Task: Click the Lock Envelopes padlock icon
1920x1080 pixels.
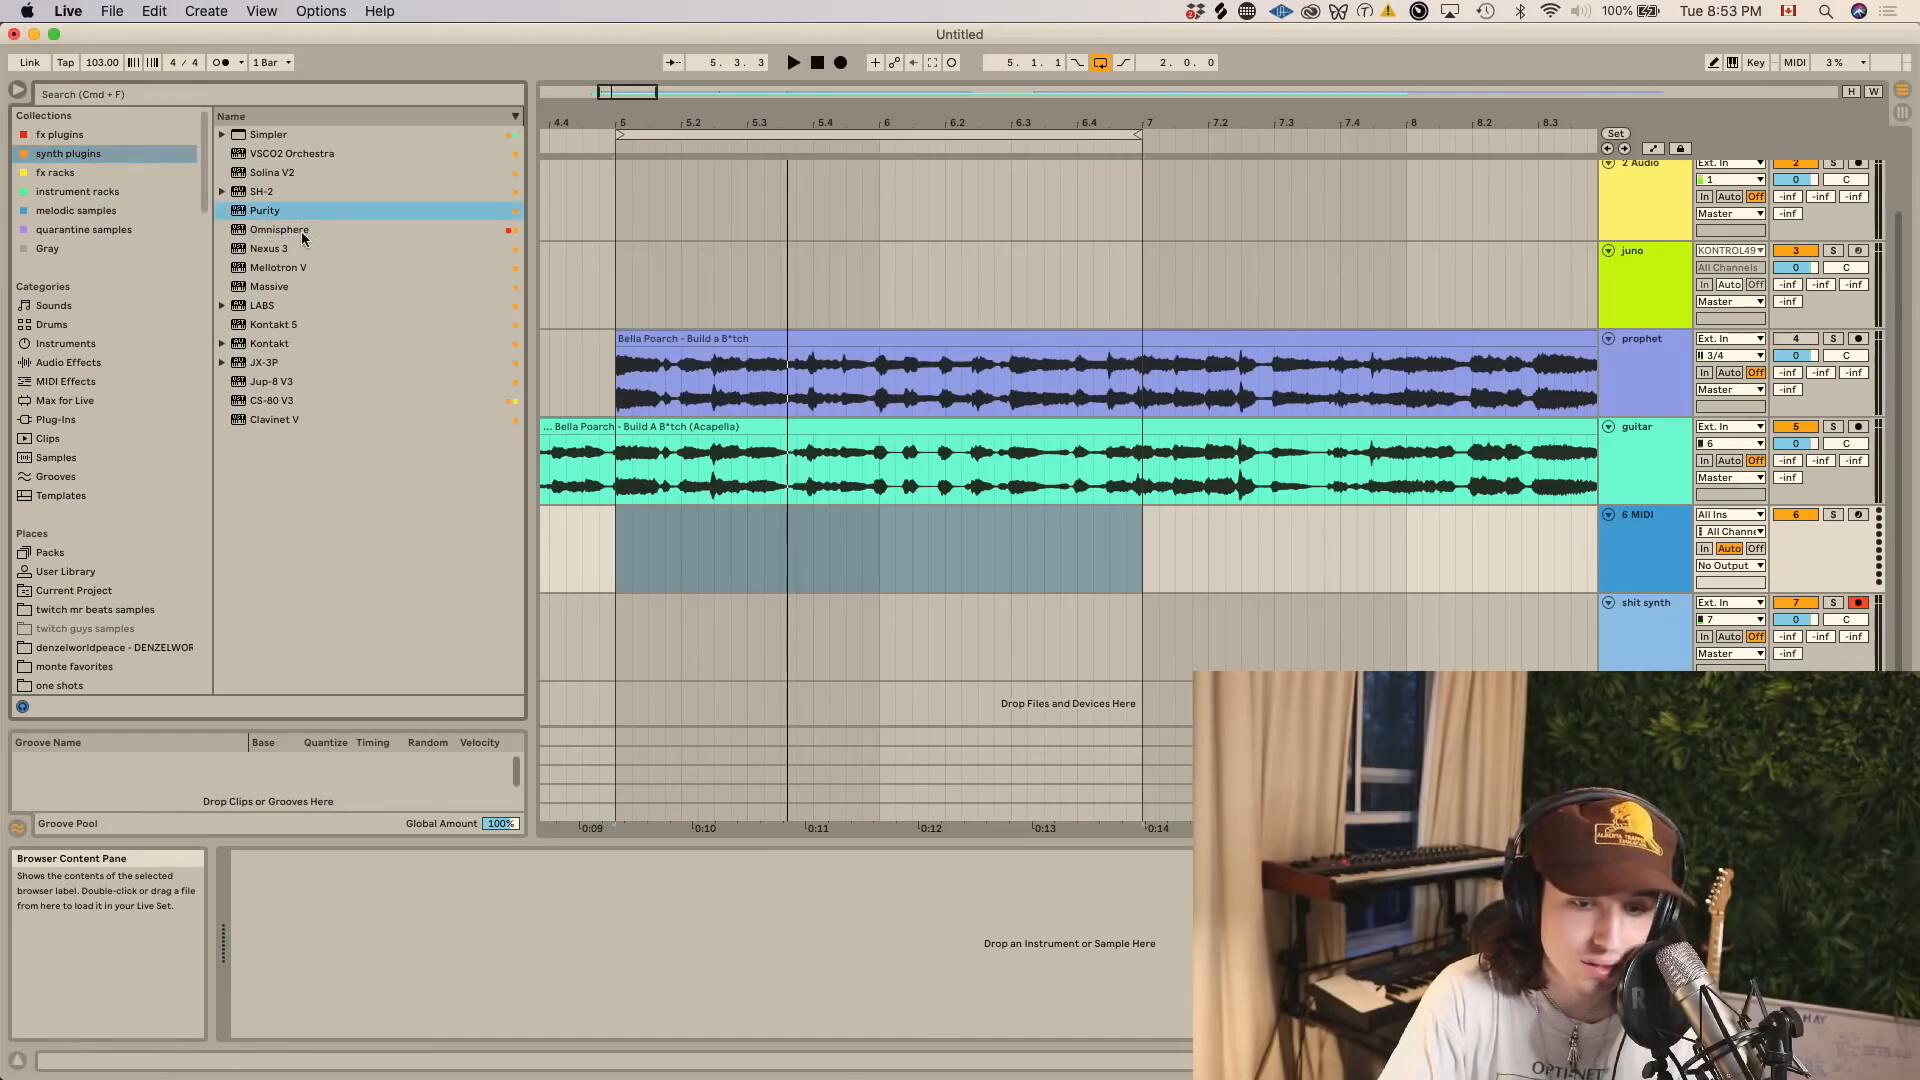Action: coord(1680,148)
